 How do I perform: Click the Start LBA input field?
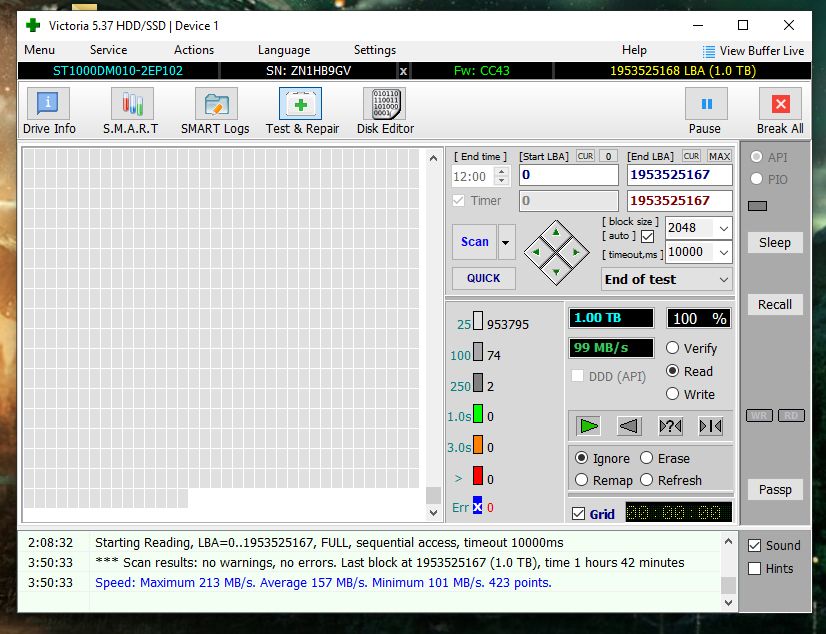click(x=569, y=175)
